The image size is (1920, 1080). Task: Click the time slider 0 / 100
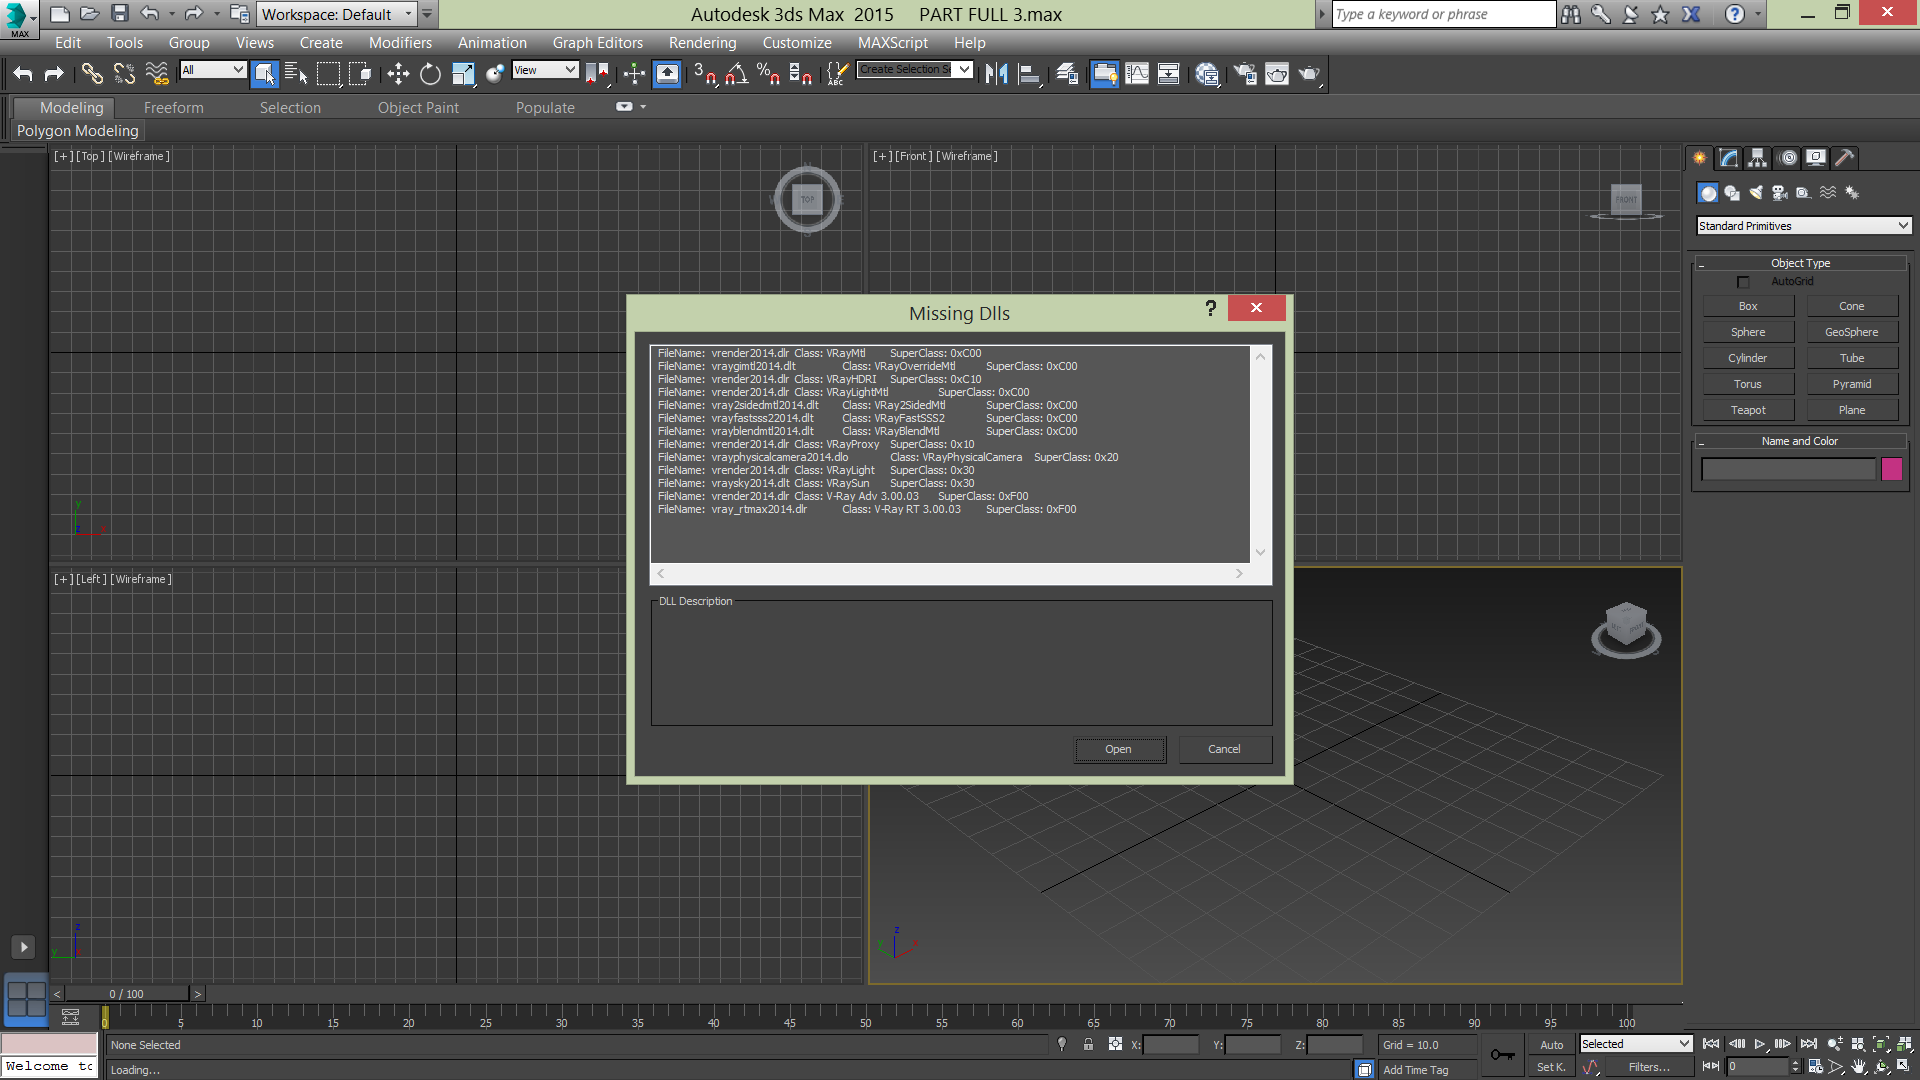coord(127,993)
